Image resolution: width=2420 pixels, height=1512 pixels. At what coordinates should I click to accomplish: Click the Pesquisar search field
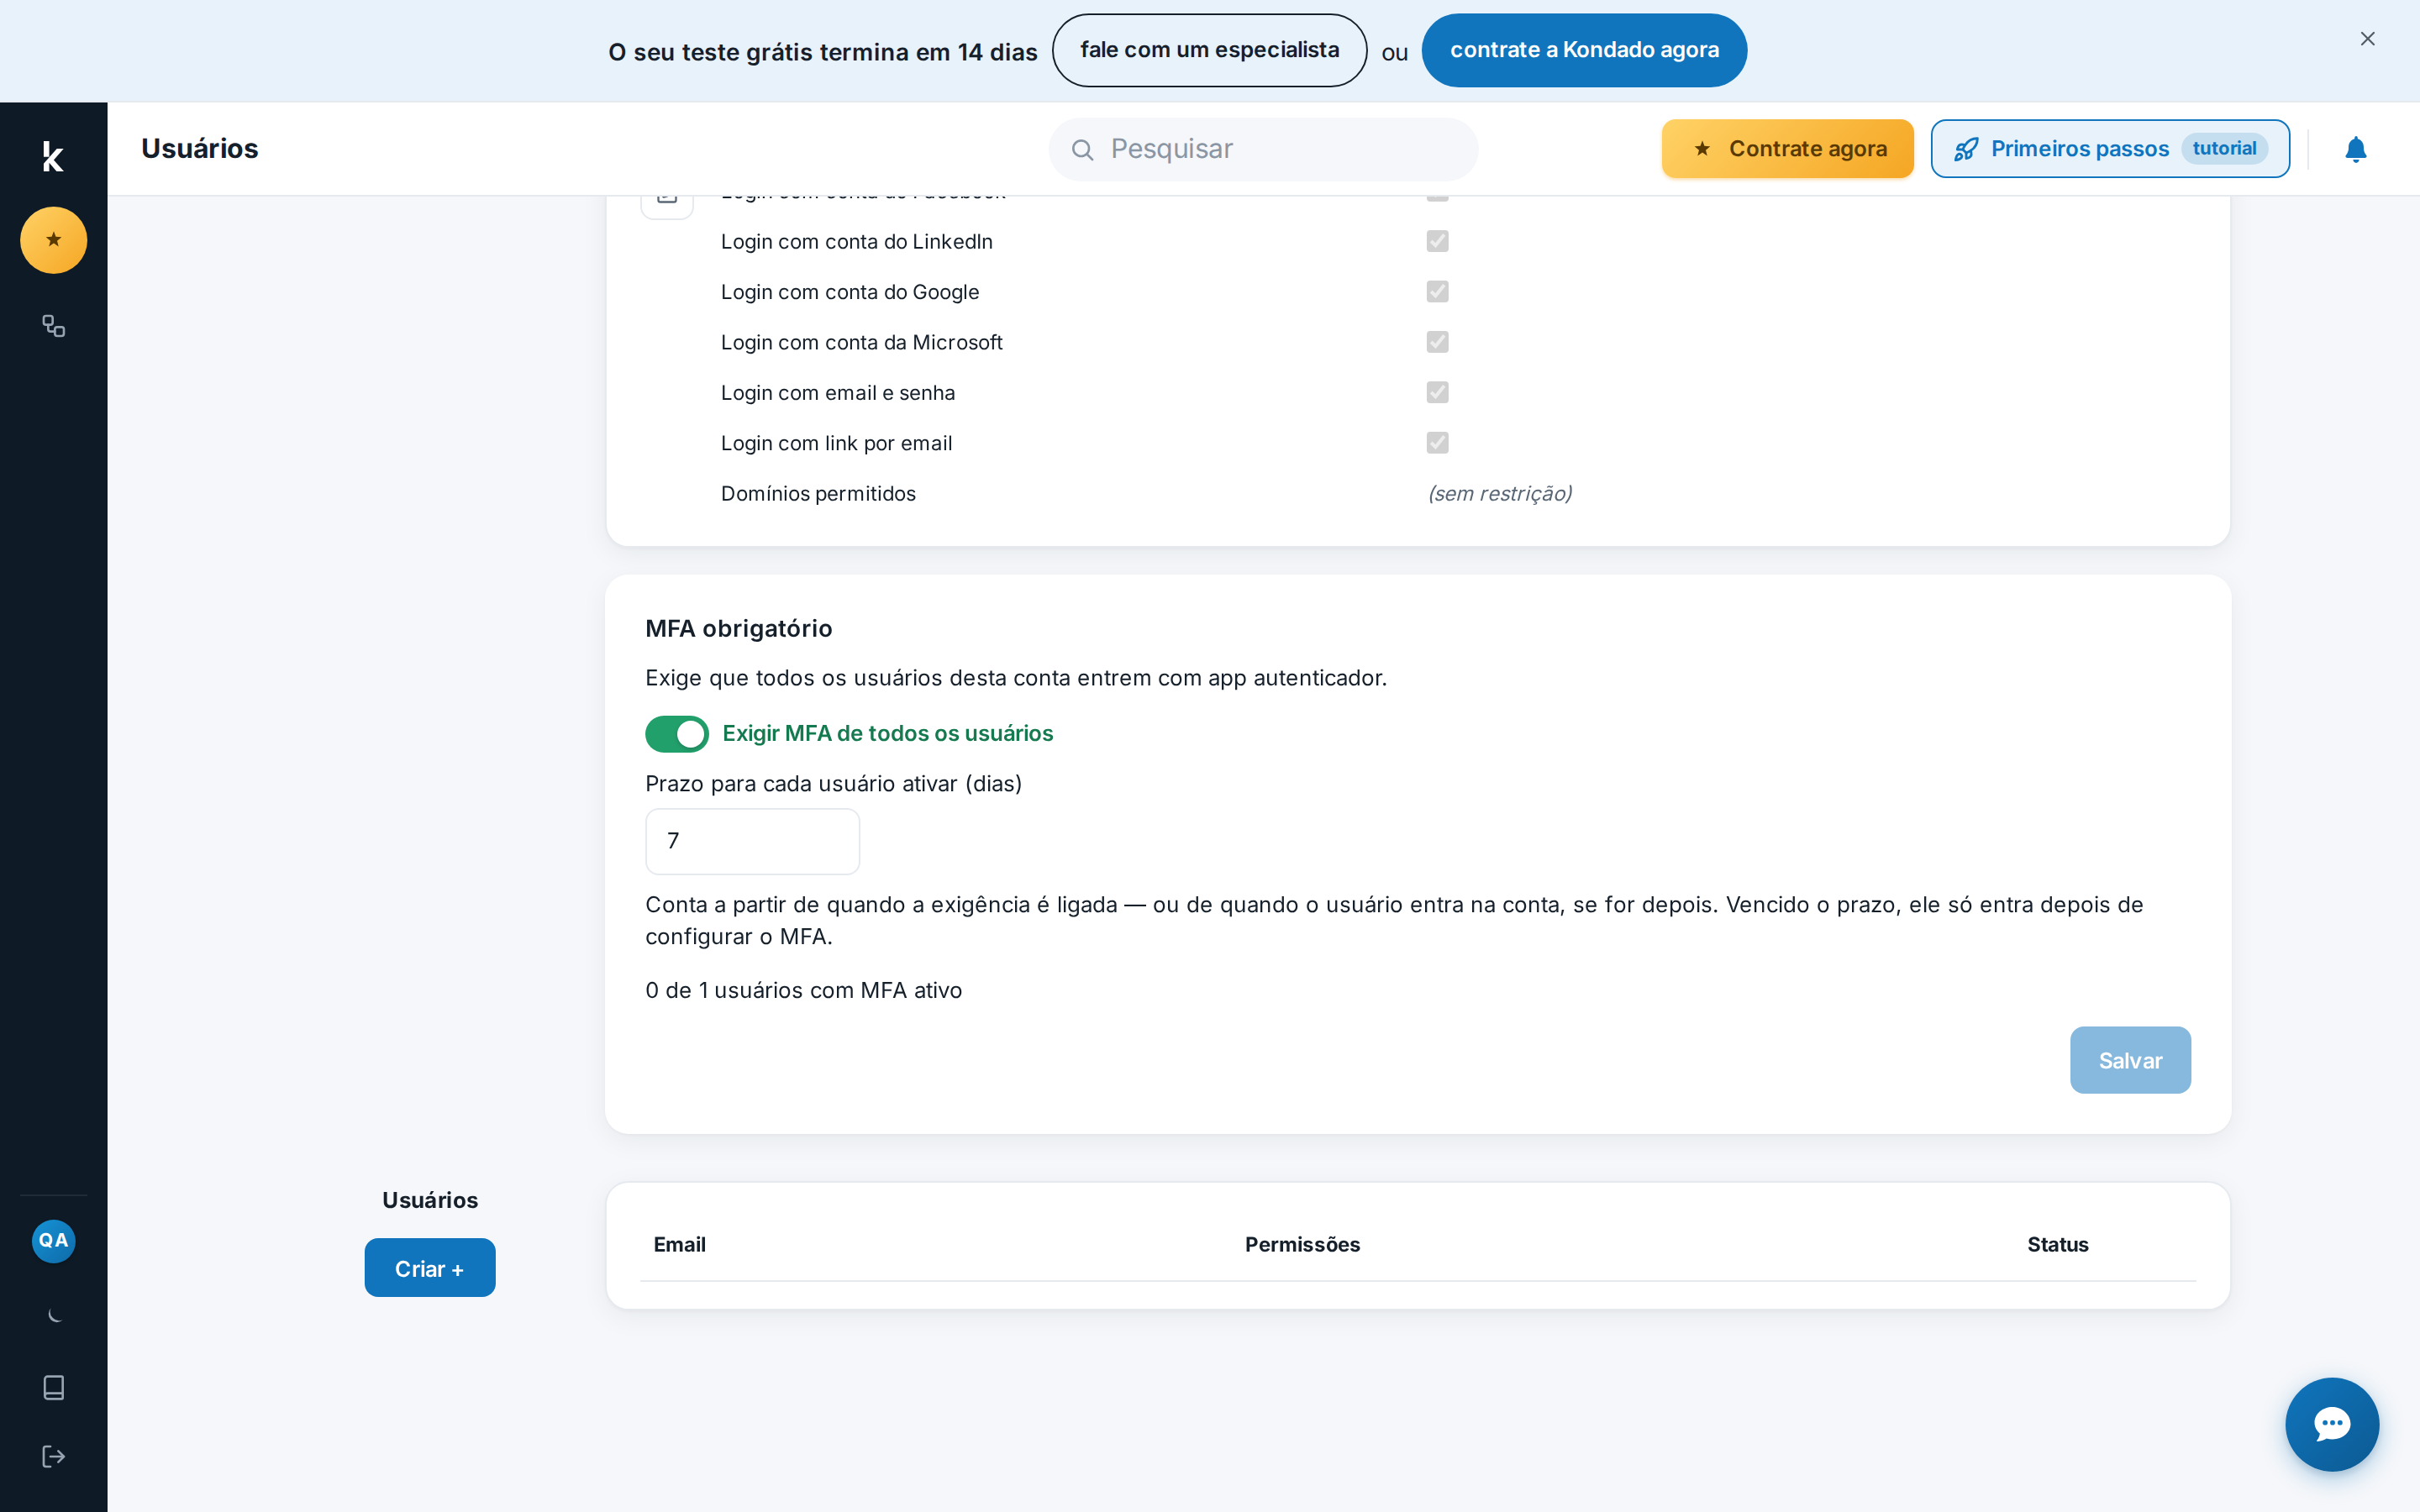[x=1263, y=149]
